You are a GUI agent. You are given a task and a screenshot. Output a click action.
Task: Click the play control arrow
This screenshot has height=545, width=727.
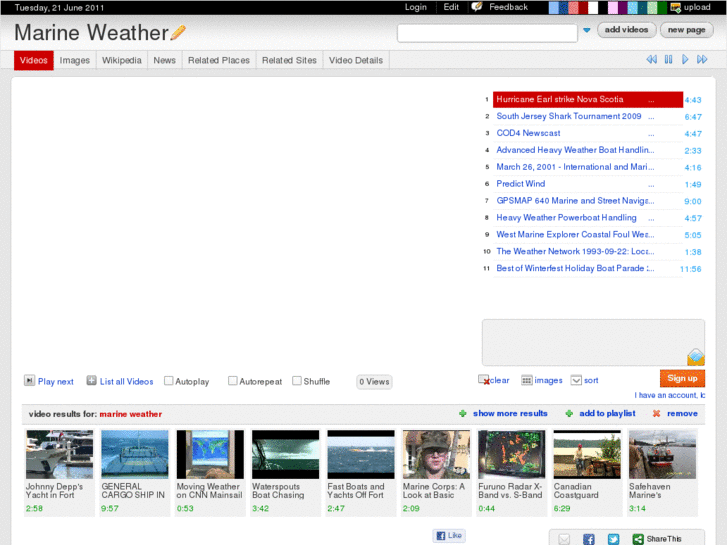pos(685,59)
